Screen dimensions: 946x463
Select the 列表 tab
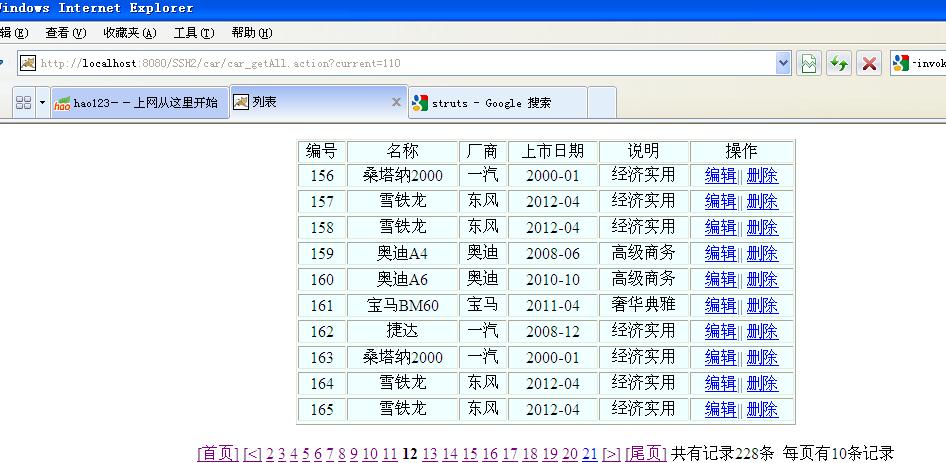pyautogui.click(x=319, y=102)
